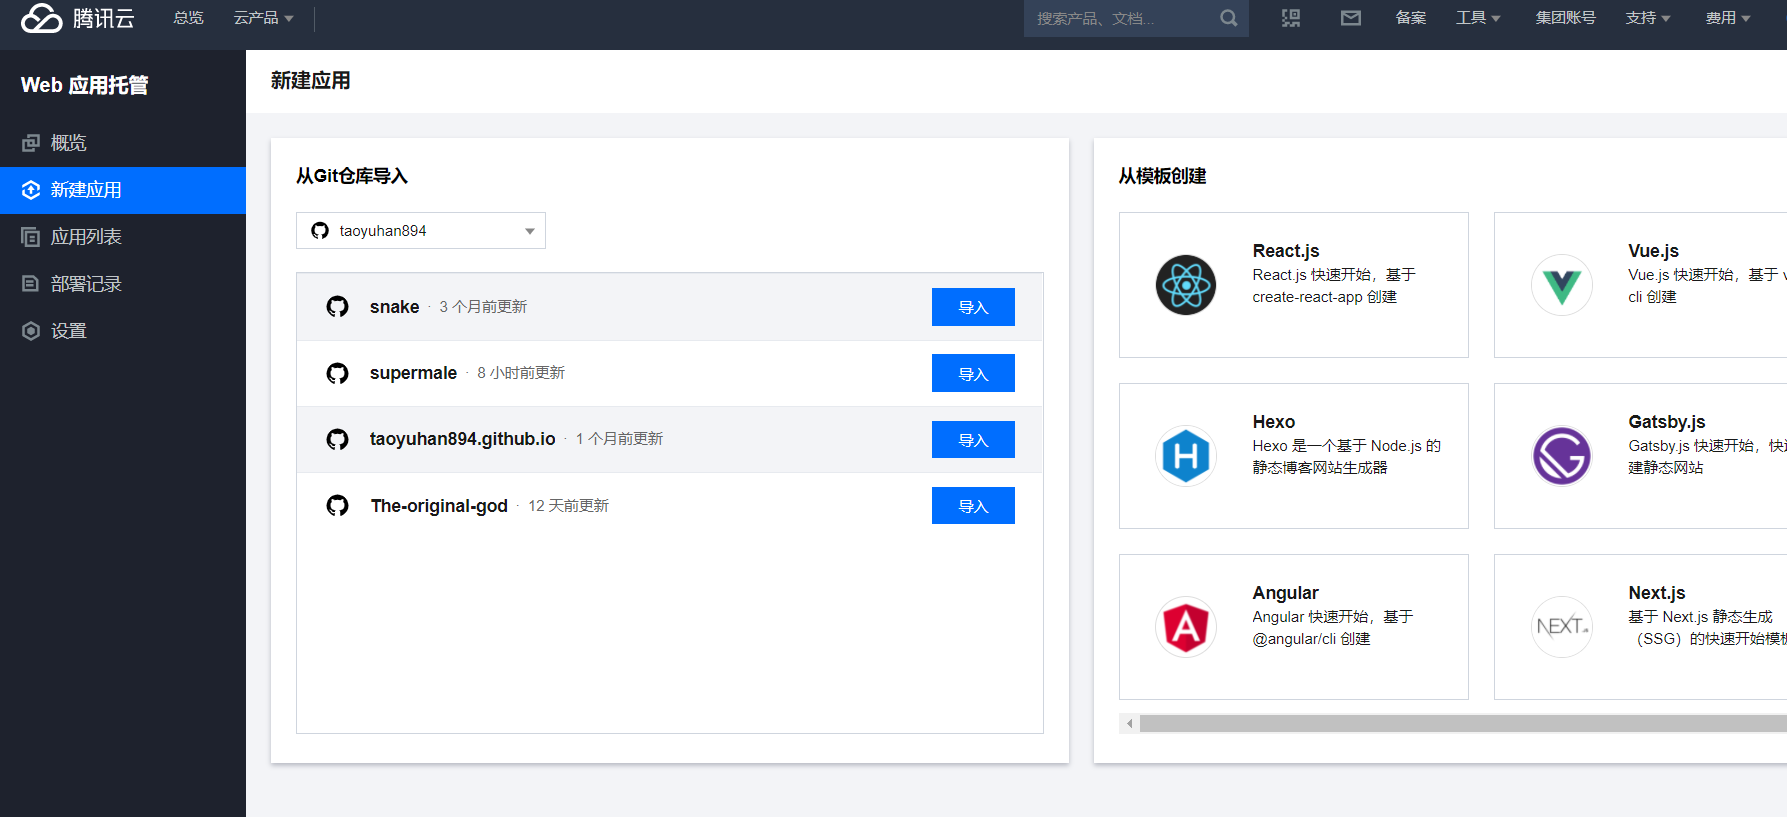The image size is (1787, 817).
Task: Click the Hexo template title
Action: tap(1273, 422)
